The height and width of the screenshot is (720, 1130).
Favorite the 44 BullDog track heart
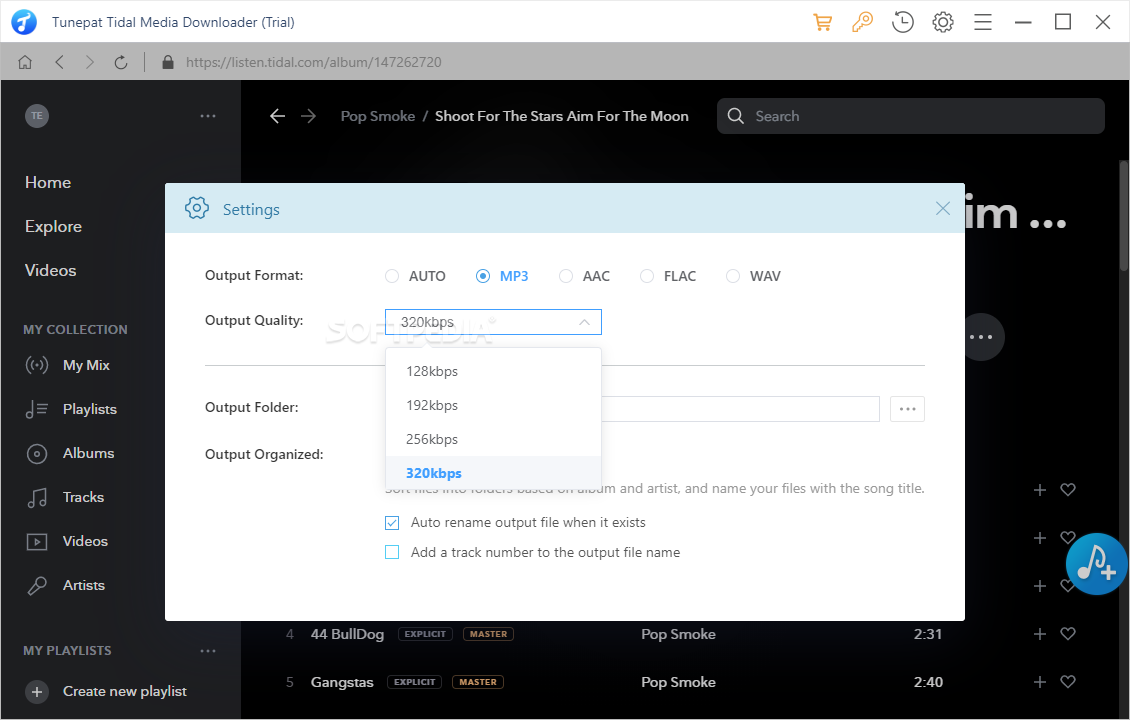click(x=1068, y=634)
